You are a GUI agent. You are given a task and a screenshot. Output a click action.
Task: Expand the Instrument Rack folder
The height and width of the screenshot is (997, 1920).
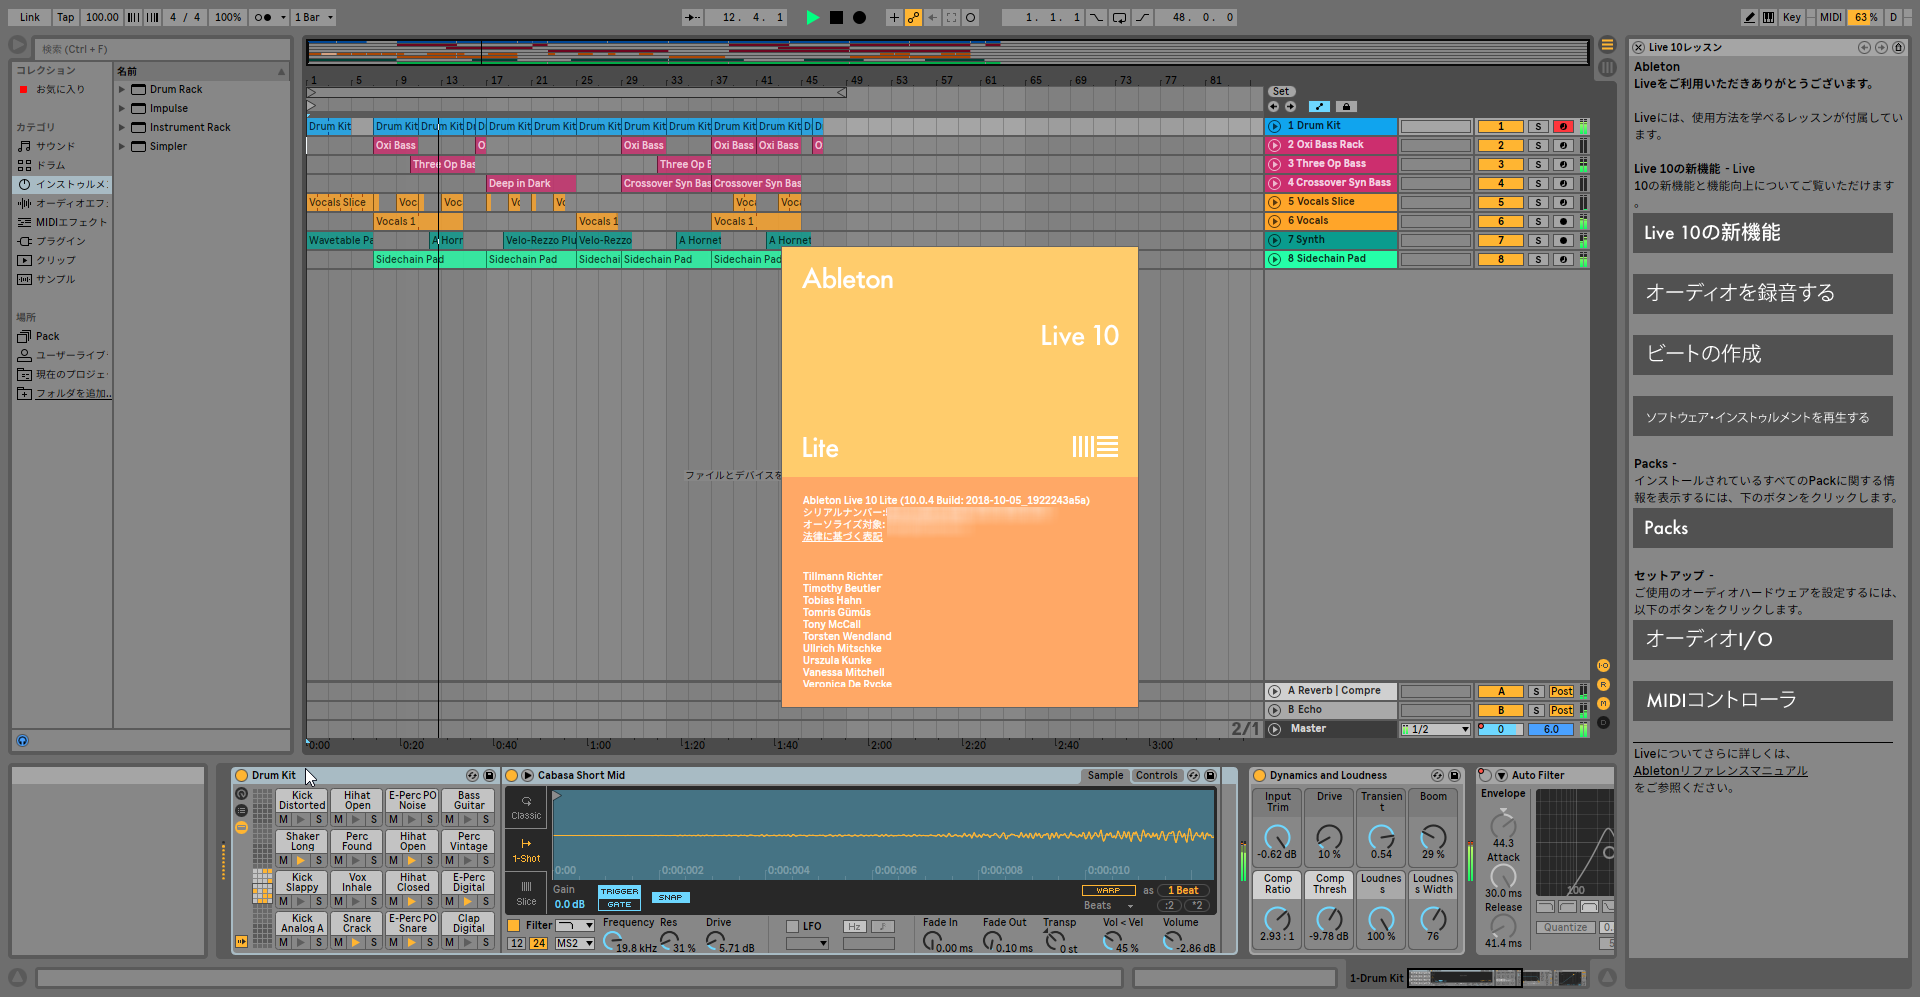pyautogui.click(x=122, y=128)
